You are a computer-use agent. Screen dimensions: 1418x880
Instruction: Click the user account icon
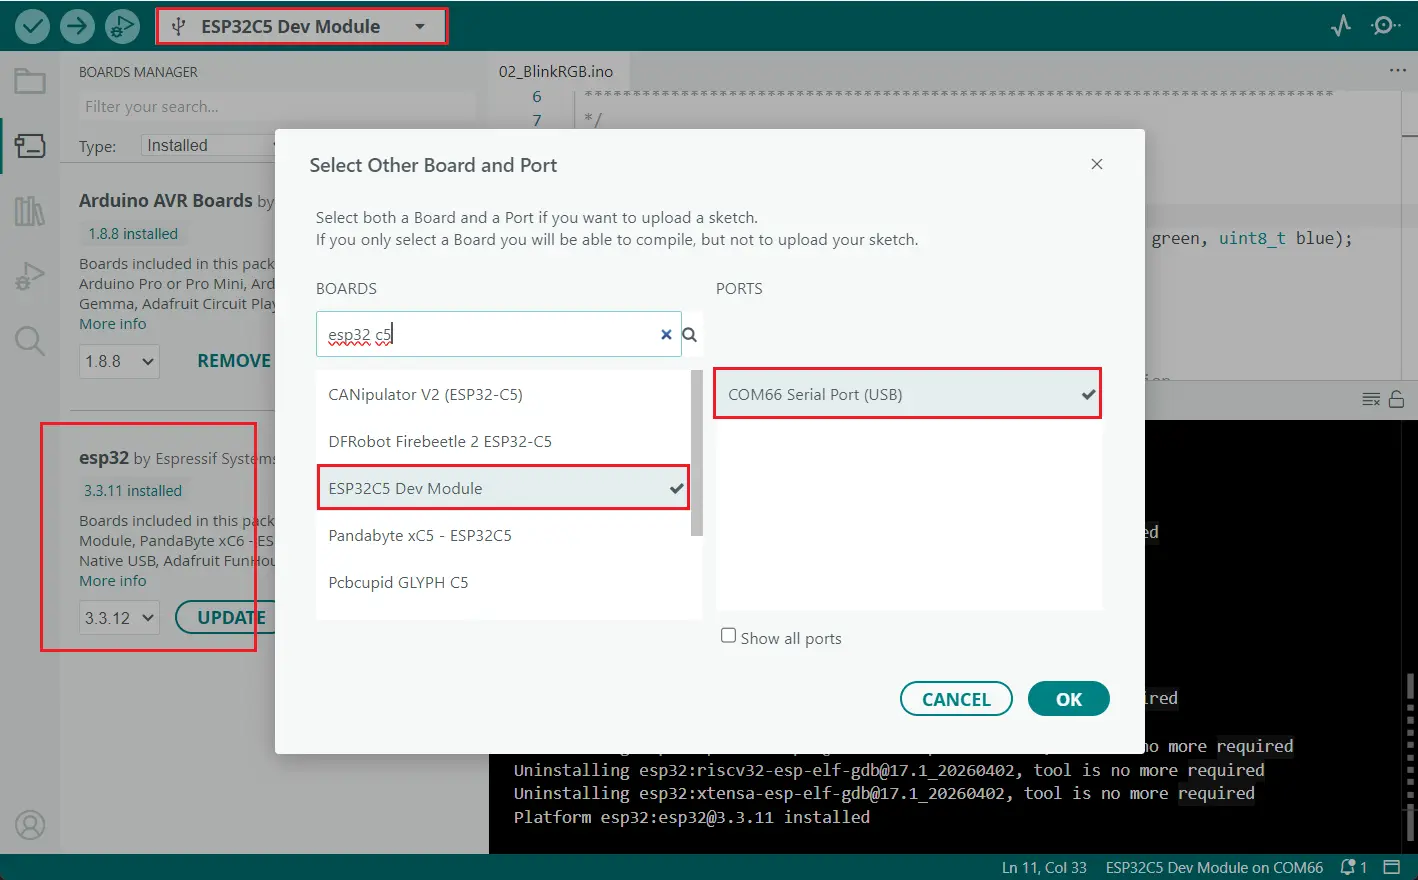[30, 825]
